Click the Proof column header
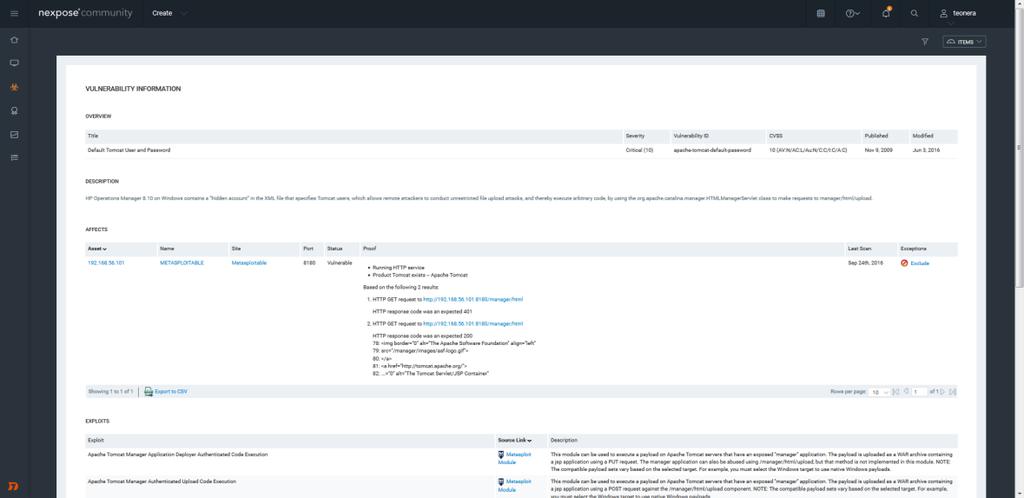This screenshot has width=1024, height=498. pyautogui.click(x=370, y=249)
